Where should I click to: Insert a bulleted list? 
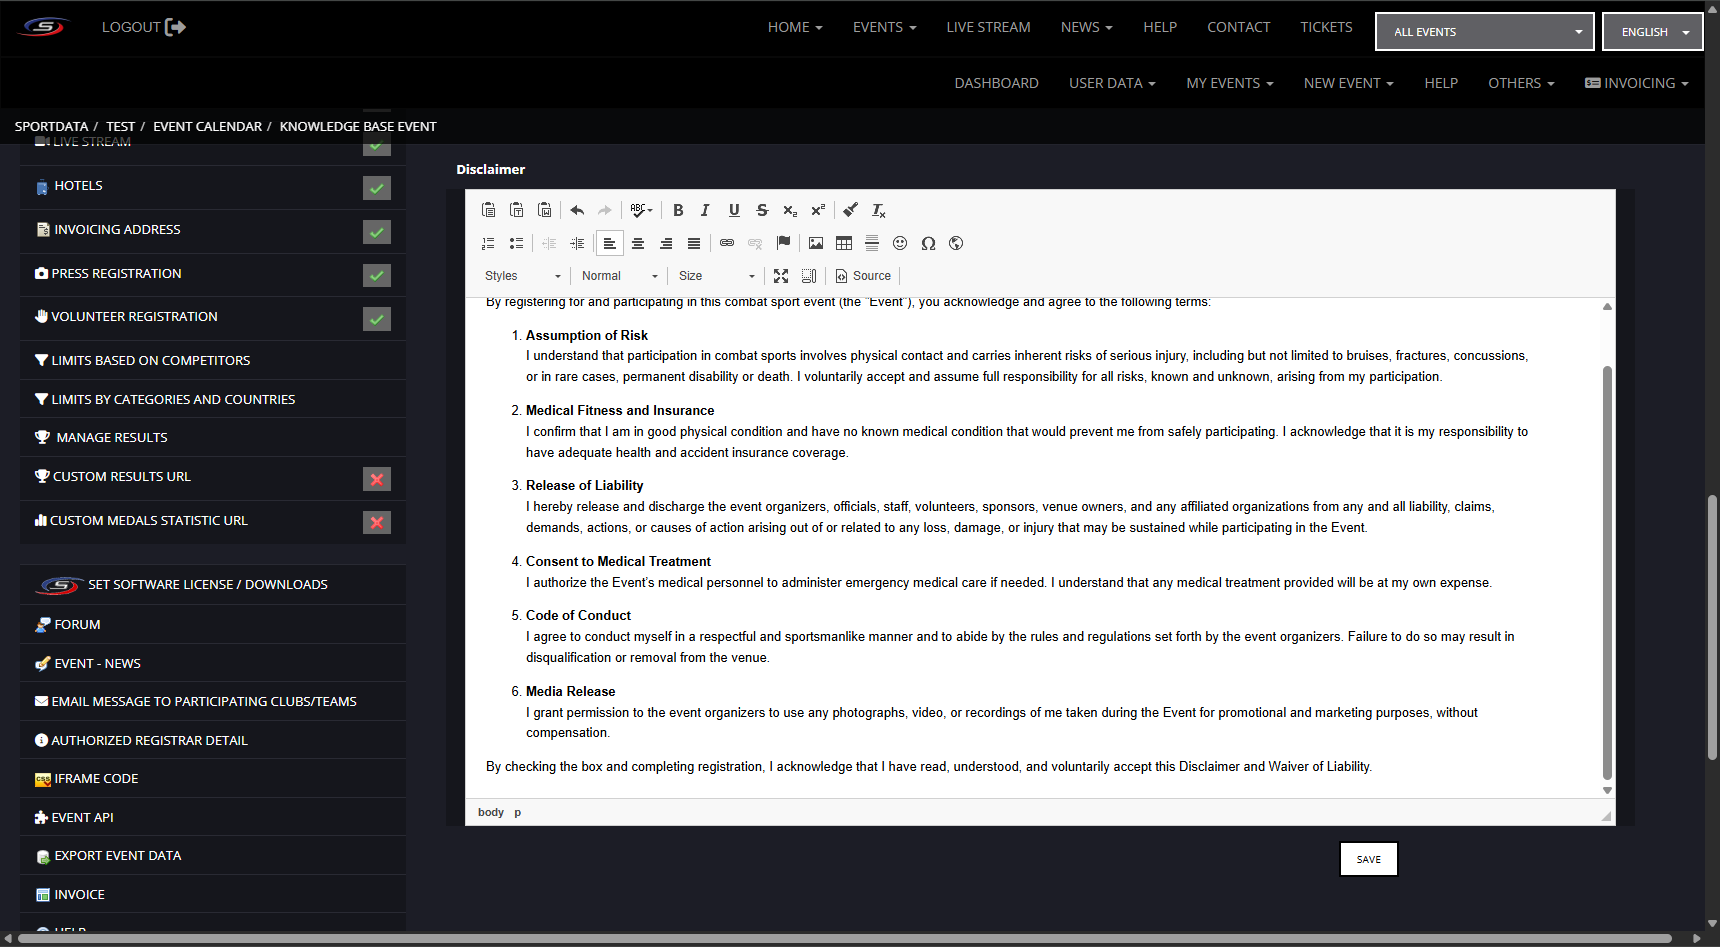pos(516,243)
